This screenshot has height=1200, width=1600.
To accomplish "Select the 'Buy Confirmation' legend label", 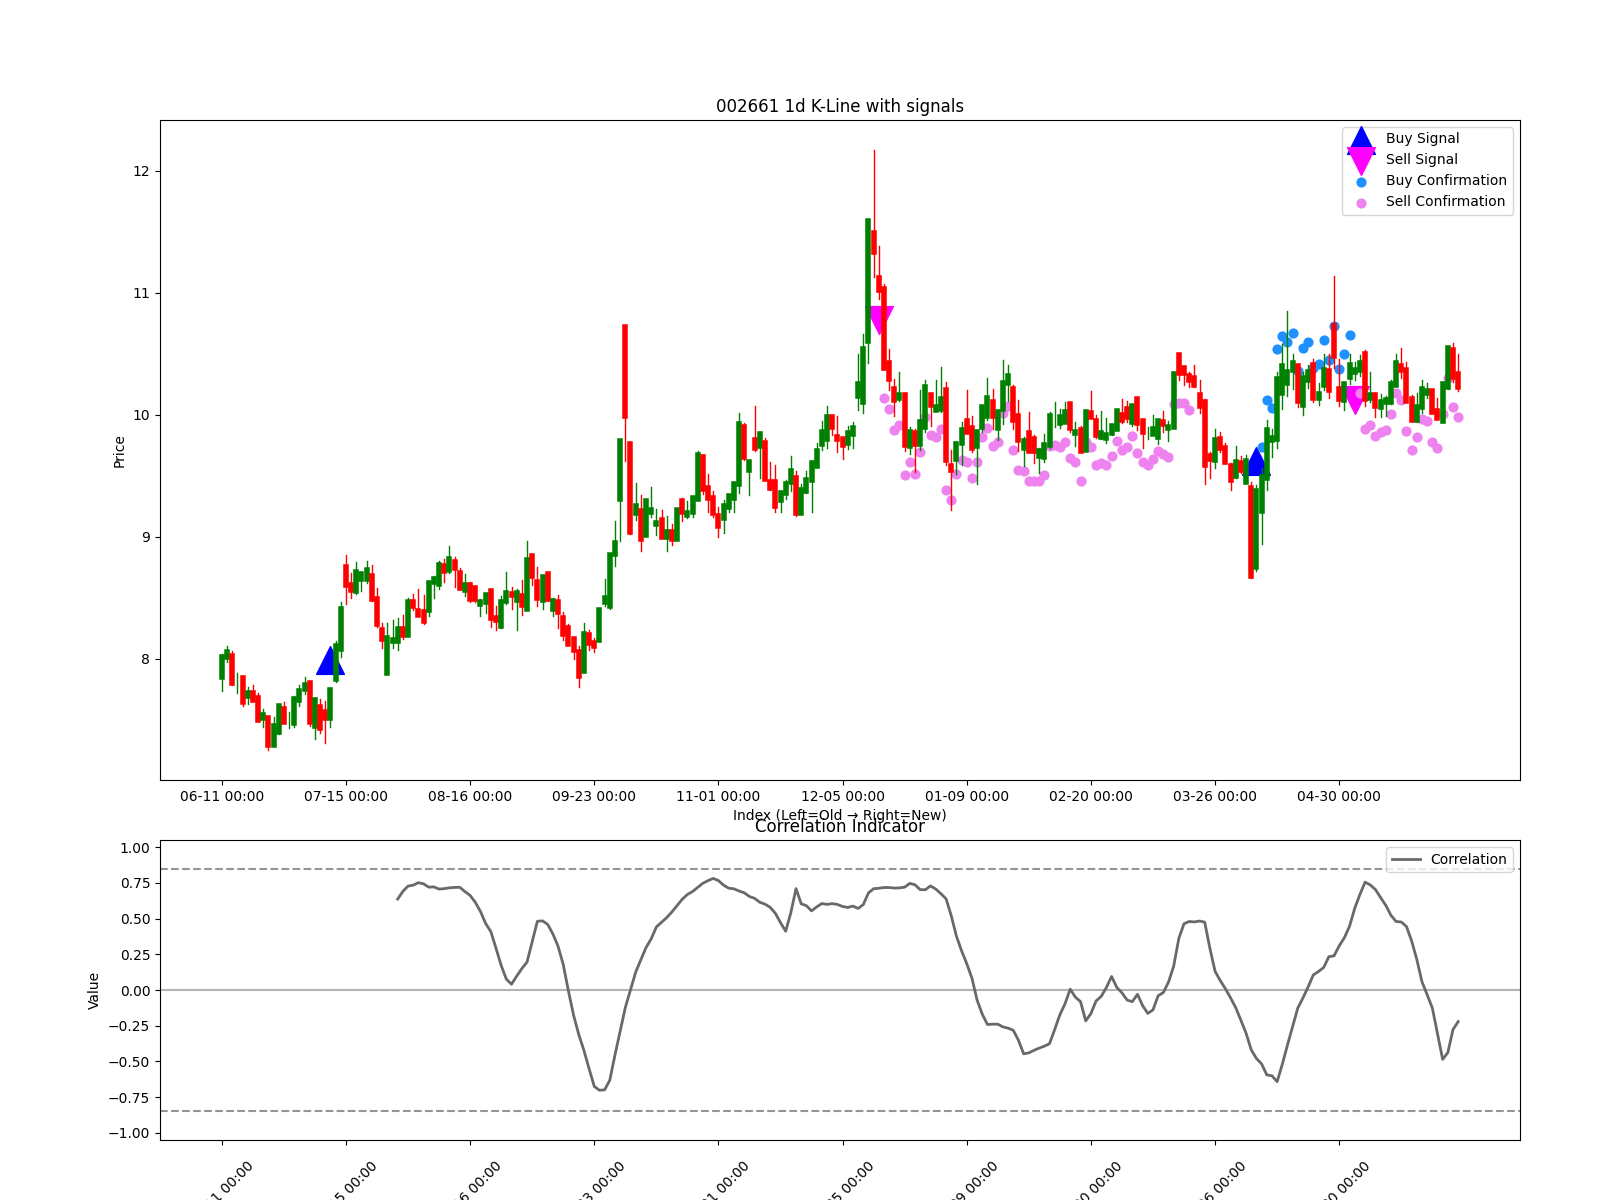I will point(1446,181).
